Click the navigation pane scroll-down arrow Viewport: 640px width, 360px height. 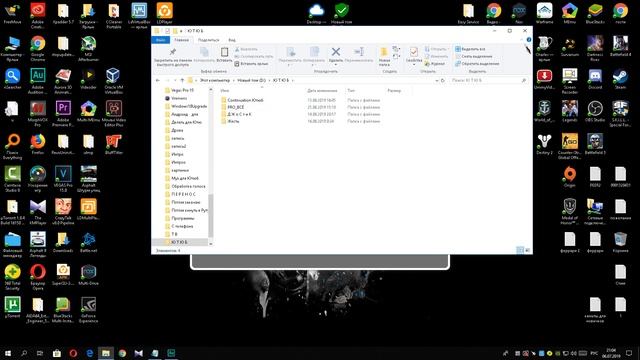[x=211, y=244]
